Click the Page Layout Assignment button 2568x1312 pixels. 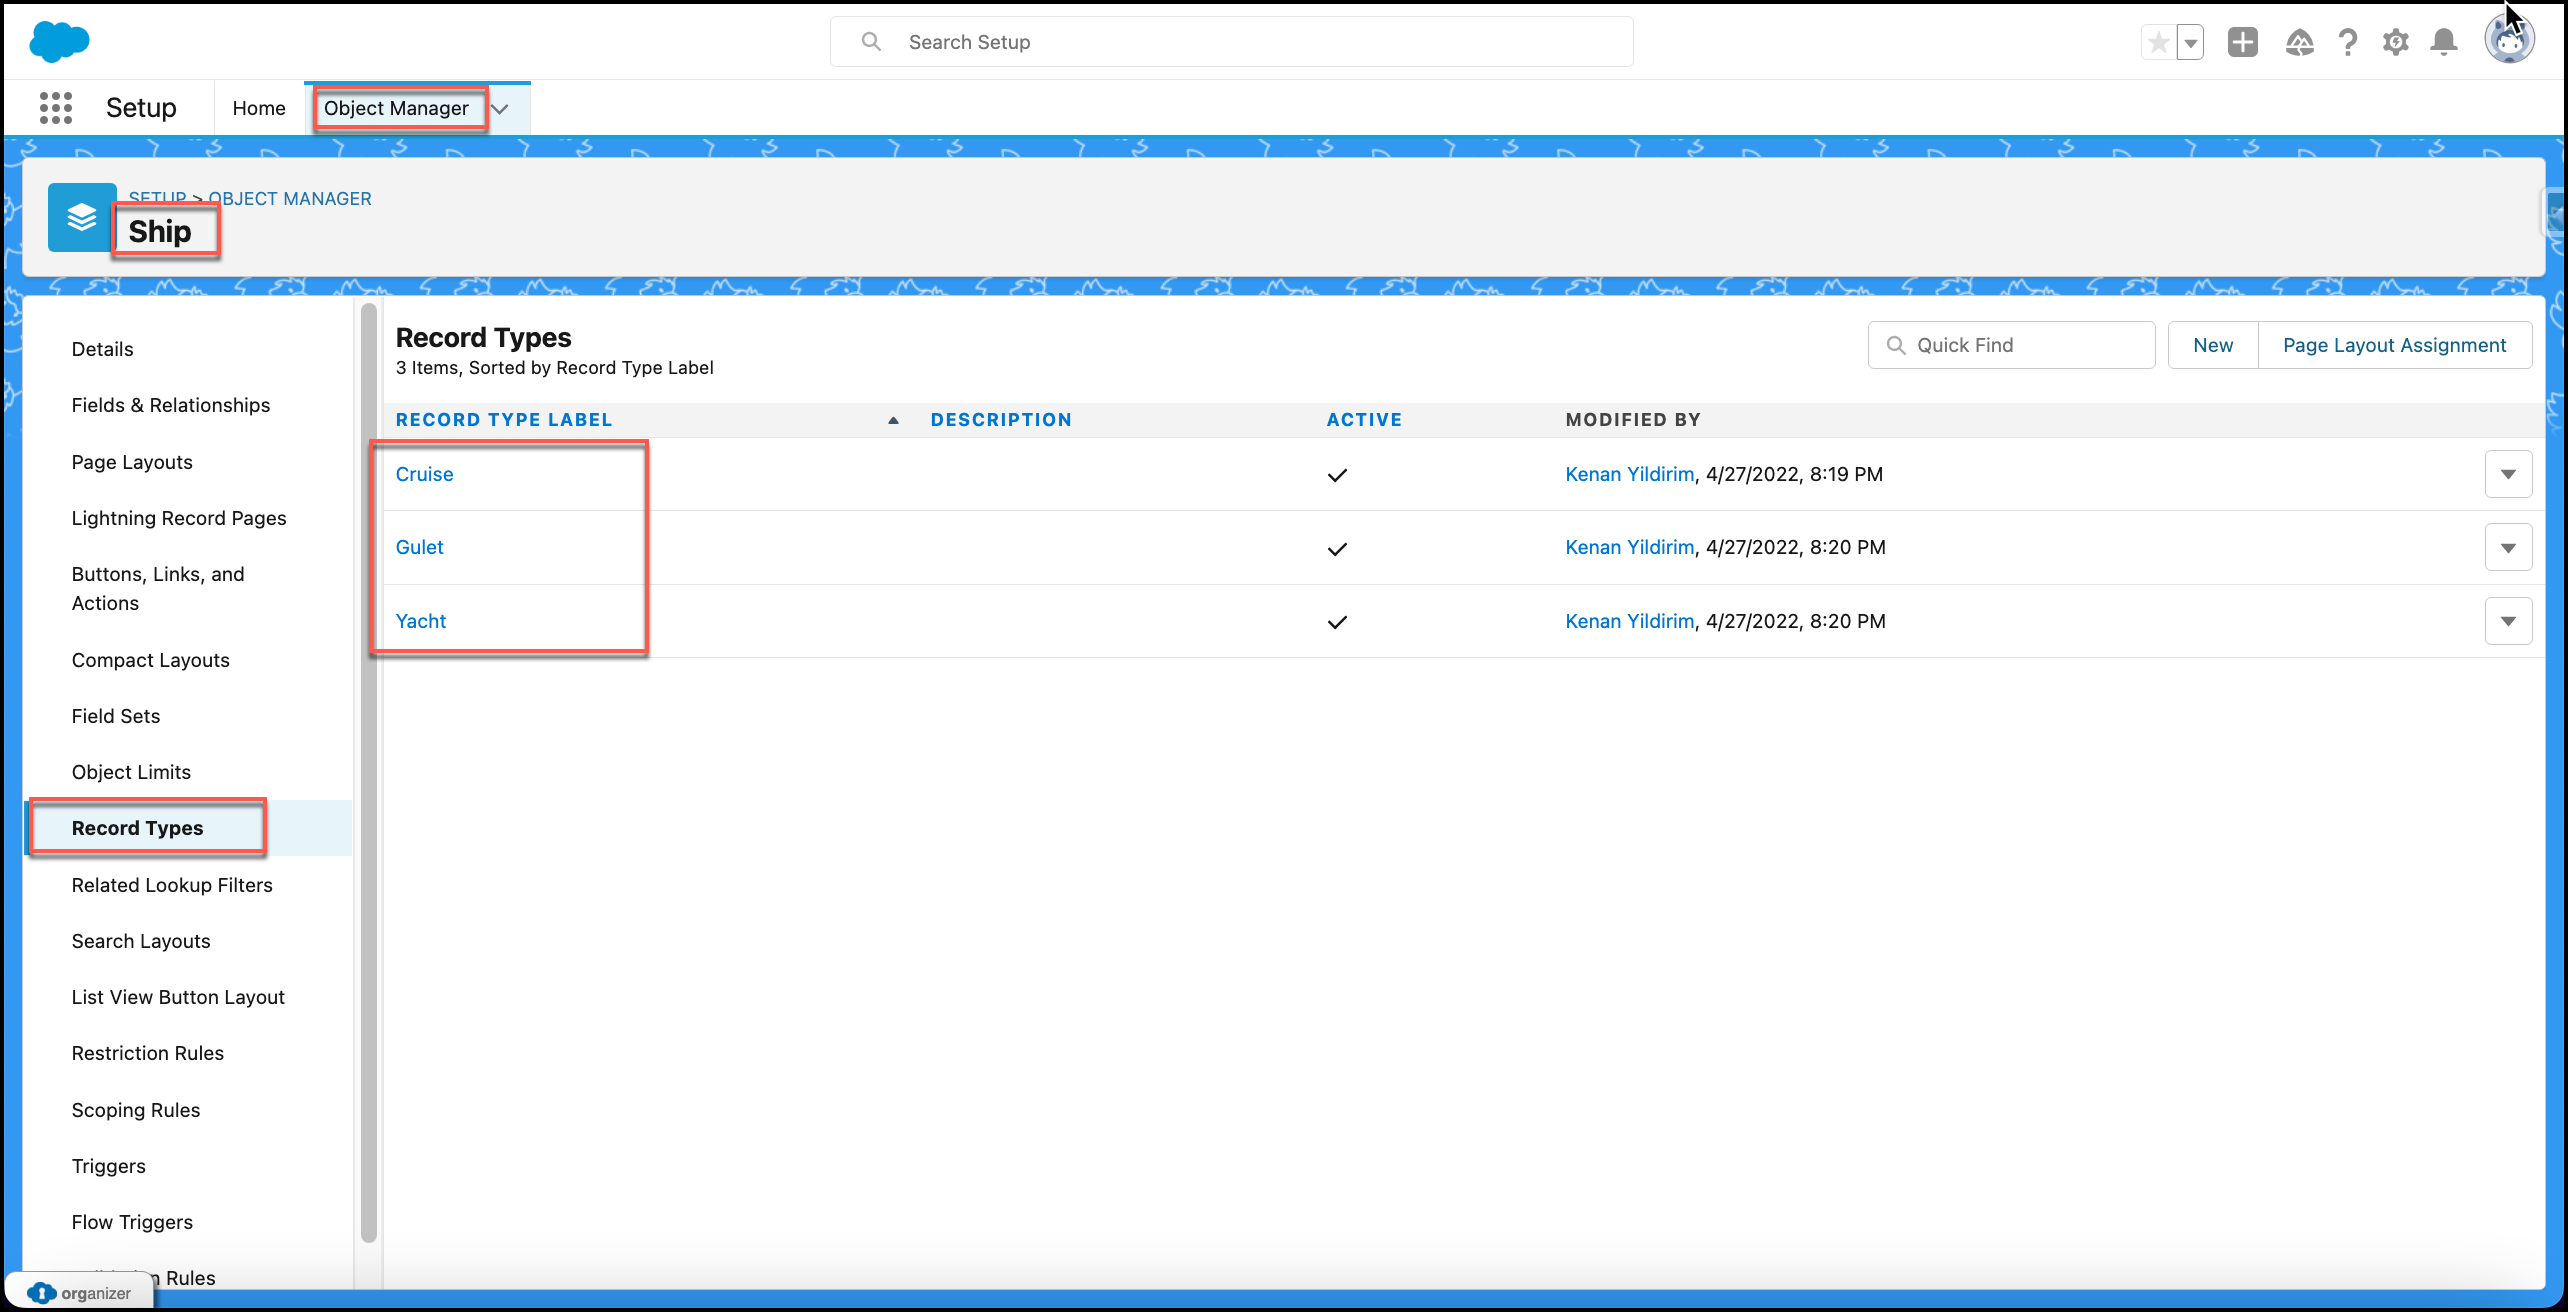pos(2394,345)
